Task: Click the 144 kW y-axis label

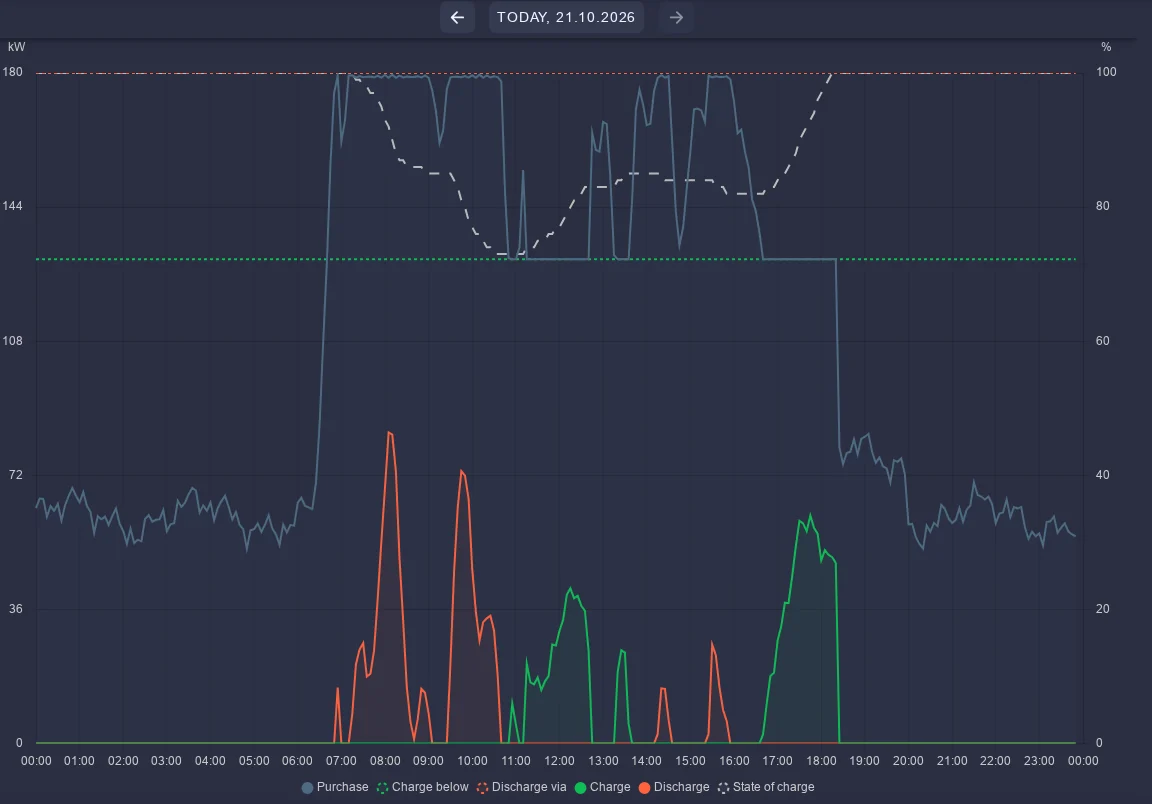Action: click(x=12, y=206)
